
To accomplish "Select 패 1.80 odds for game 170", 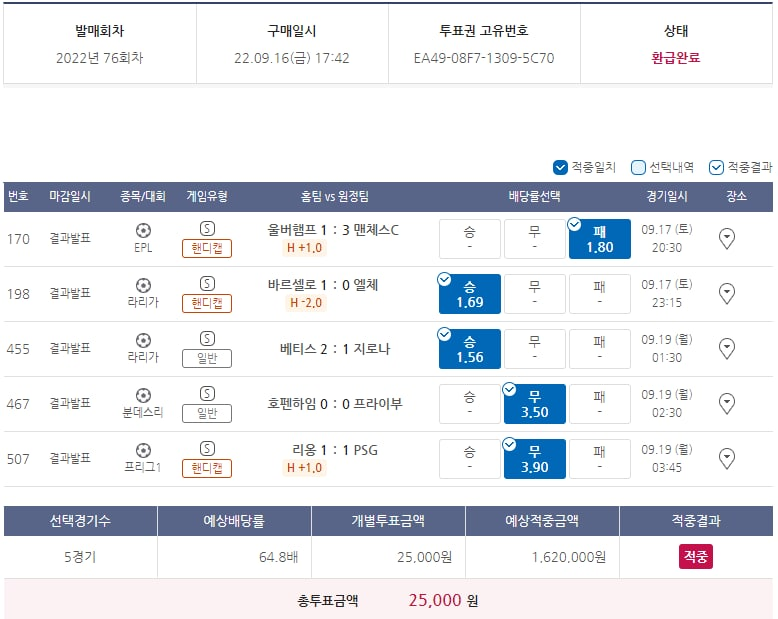I will (x=600, y=239).
